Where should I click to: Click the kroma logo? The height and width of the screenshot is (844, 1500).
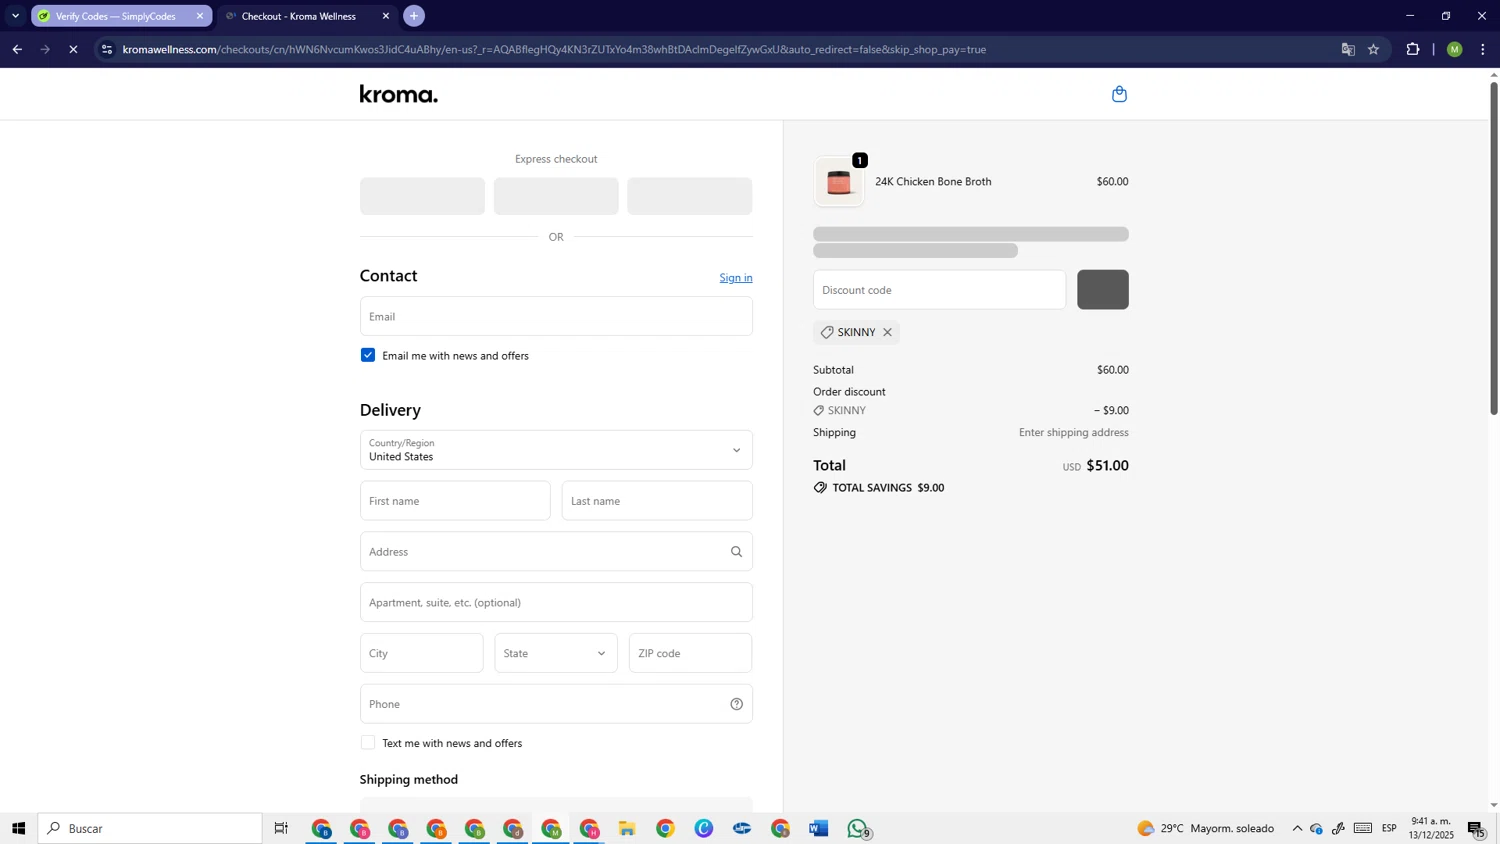tap(399, 94)
